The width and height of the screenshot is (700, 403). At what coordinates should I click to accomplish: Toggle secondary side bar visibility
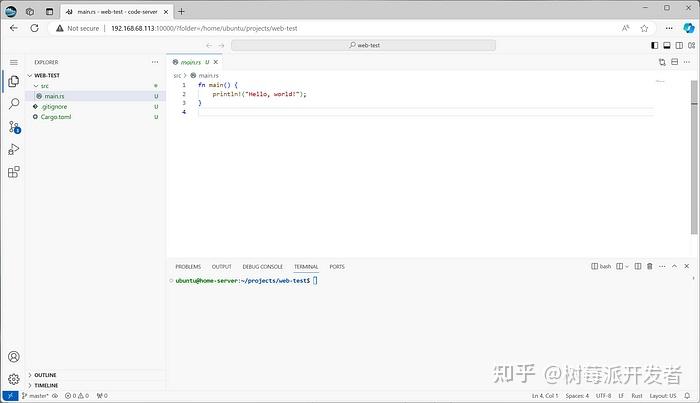click(679, 45)
